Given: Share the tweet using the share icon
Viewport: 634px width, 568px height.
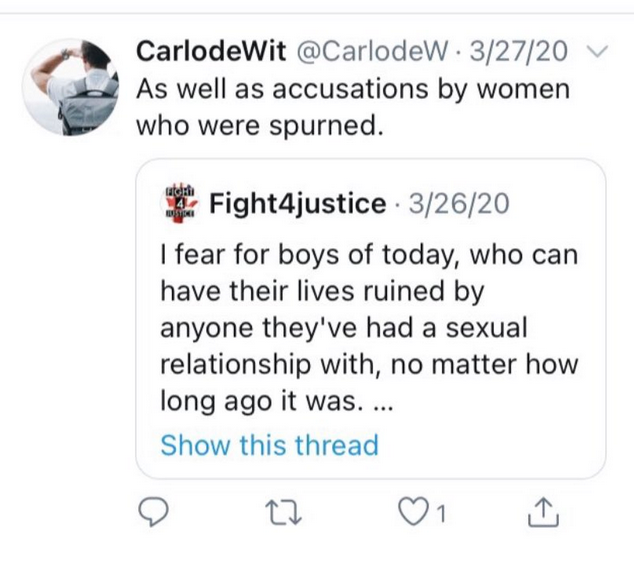Looking at the screenshot, I should (543, 513).
